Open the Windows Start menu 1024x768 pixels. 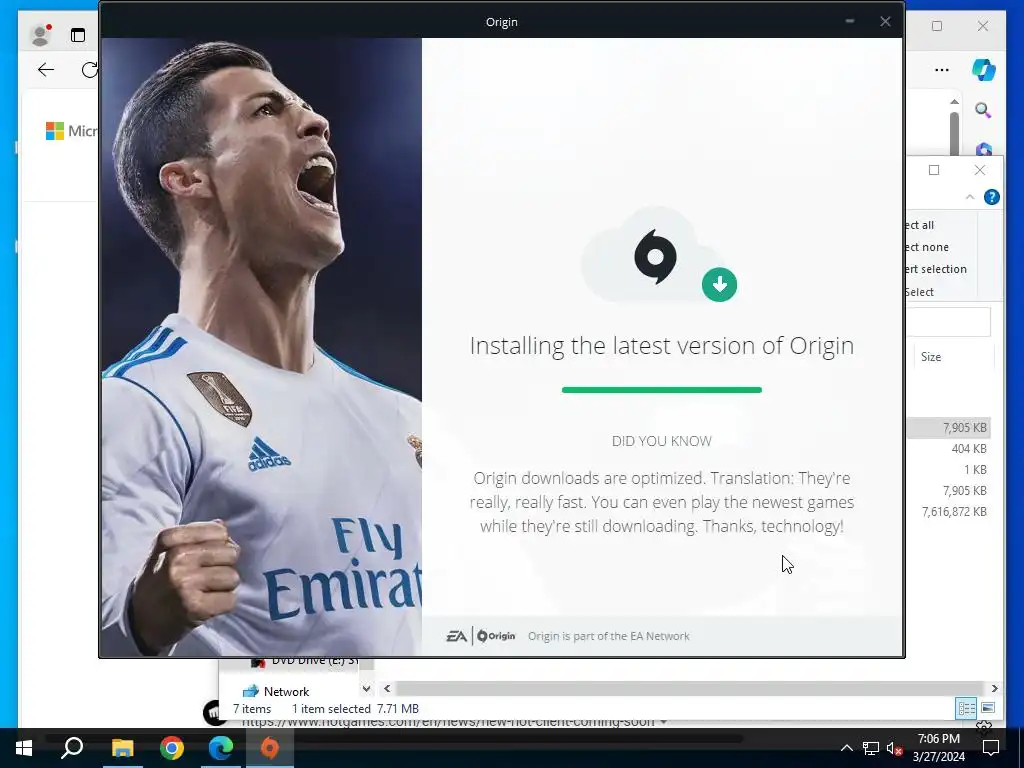(24, 748)
